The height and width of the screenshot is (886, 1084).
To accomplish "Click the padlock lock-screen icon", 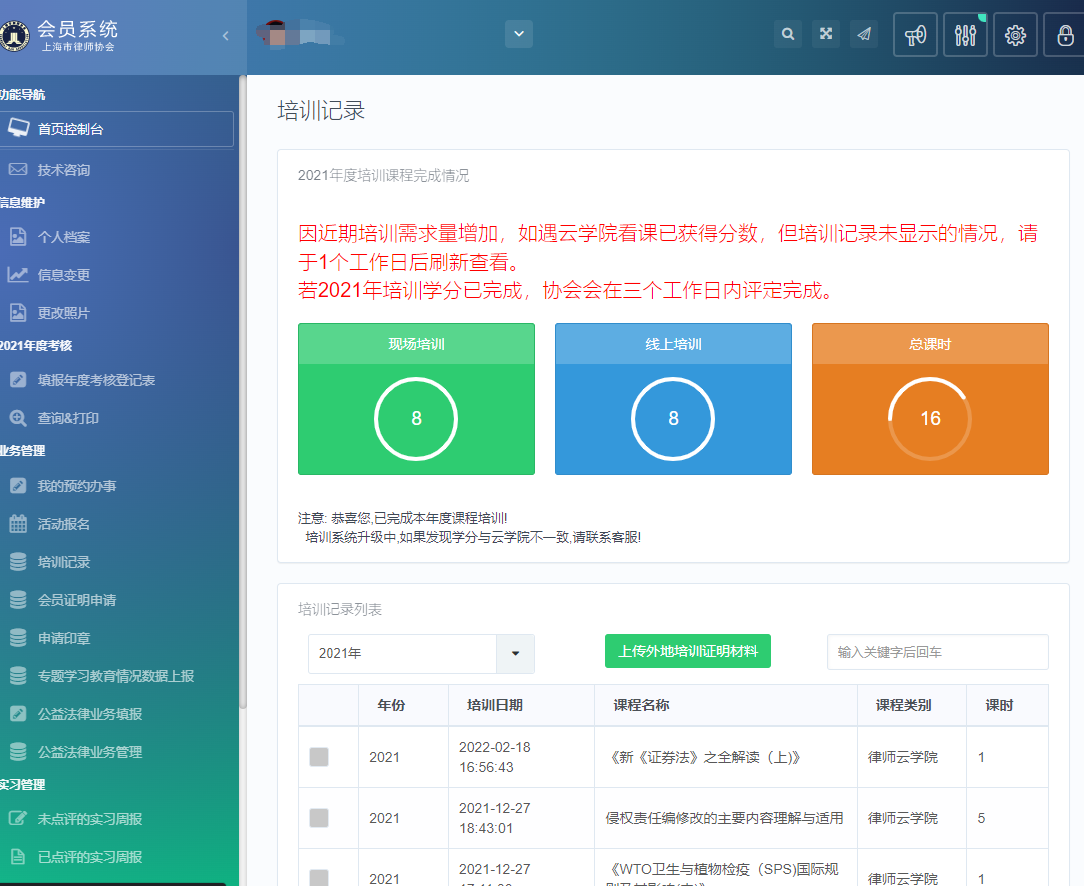I will pos(1064,35).
